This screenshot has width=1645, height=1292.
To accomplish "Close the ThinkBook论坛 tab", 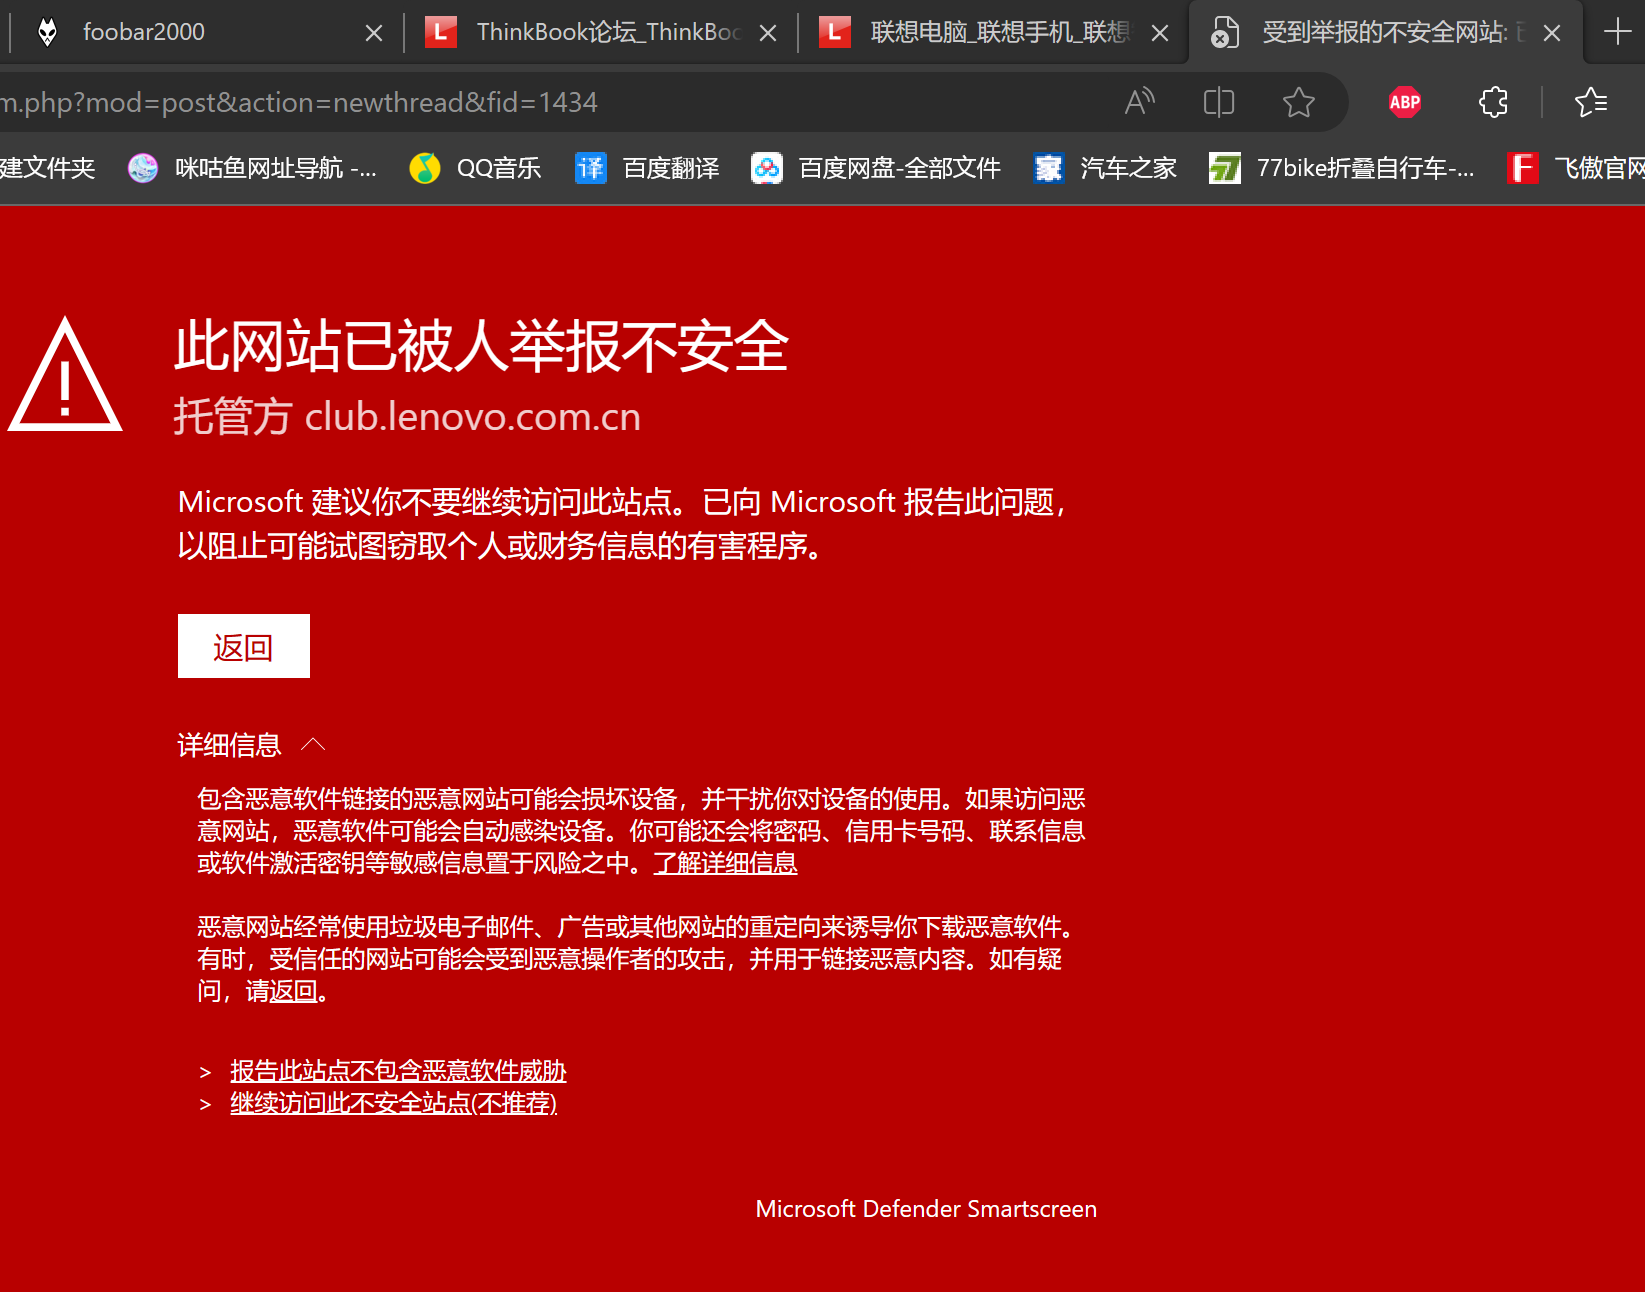I will click(768, 33).
